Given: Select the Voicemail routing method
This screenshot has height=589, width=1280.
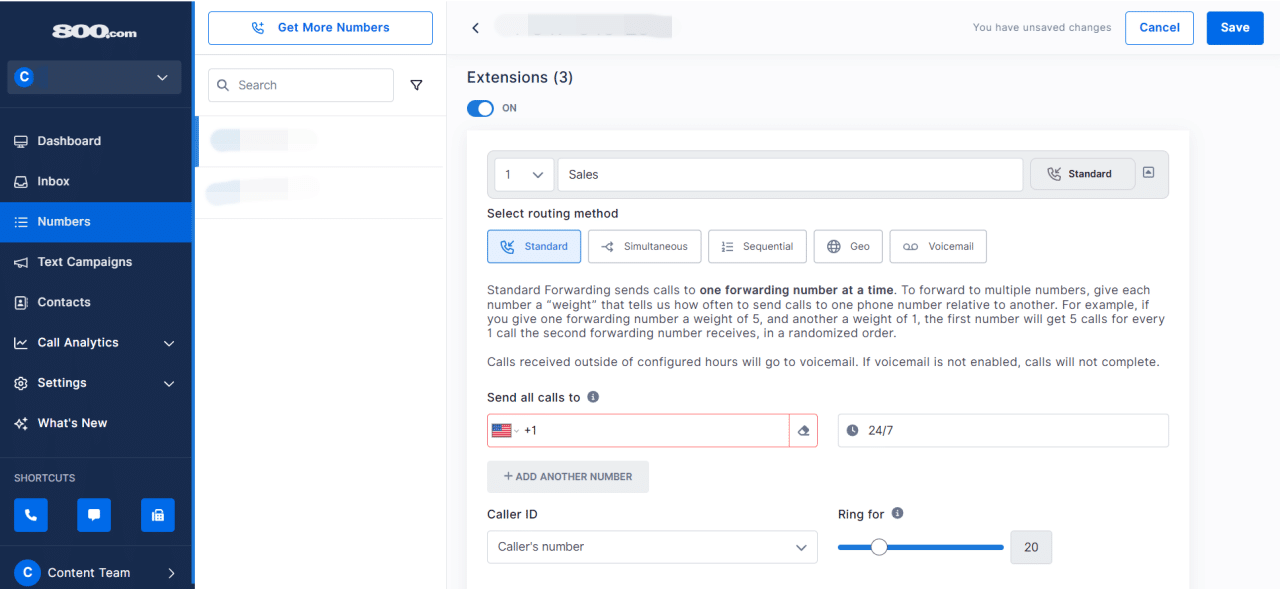Looking at the screenshot, I should tap(937, 246).
